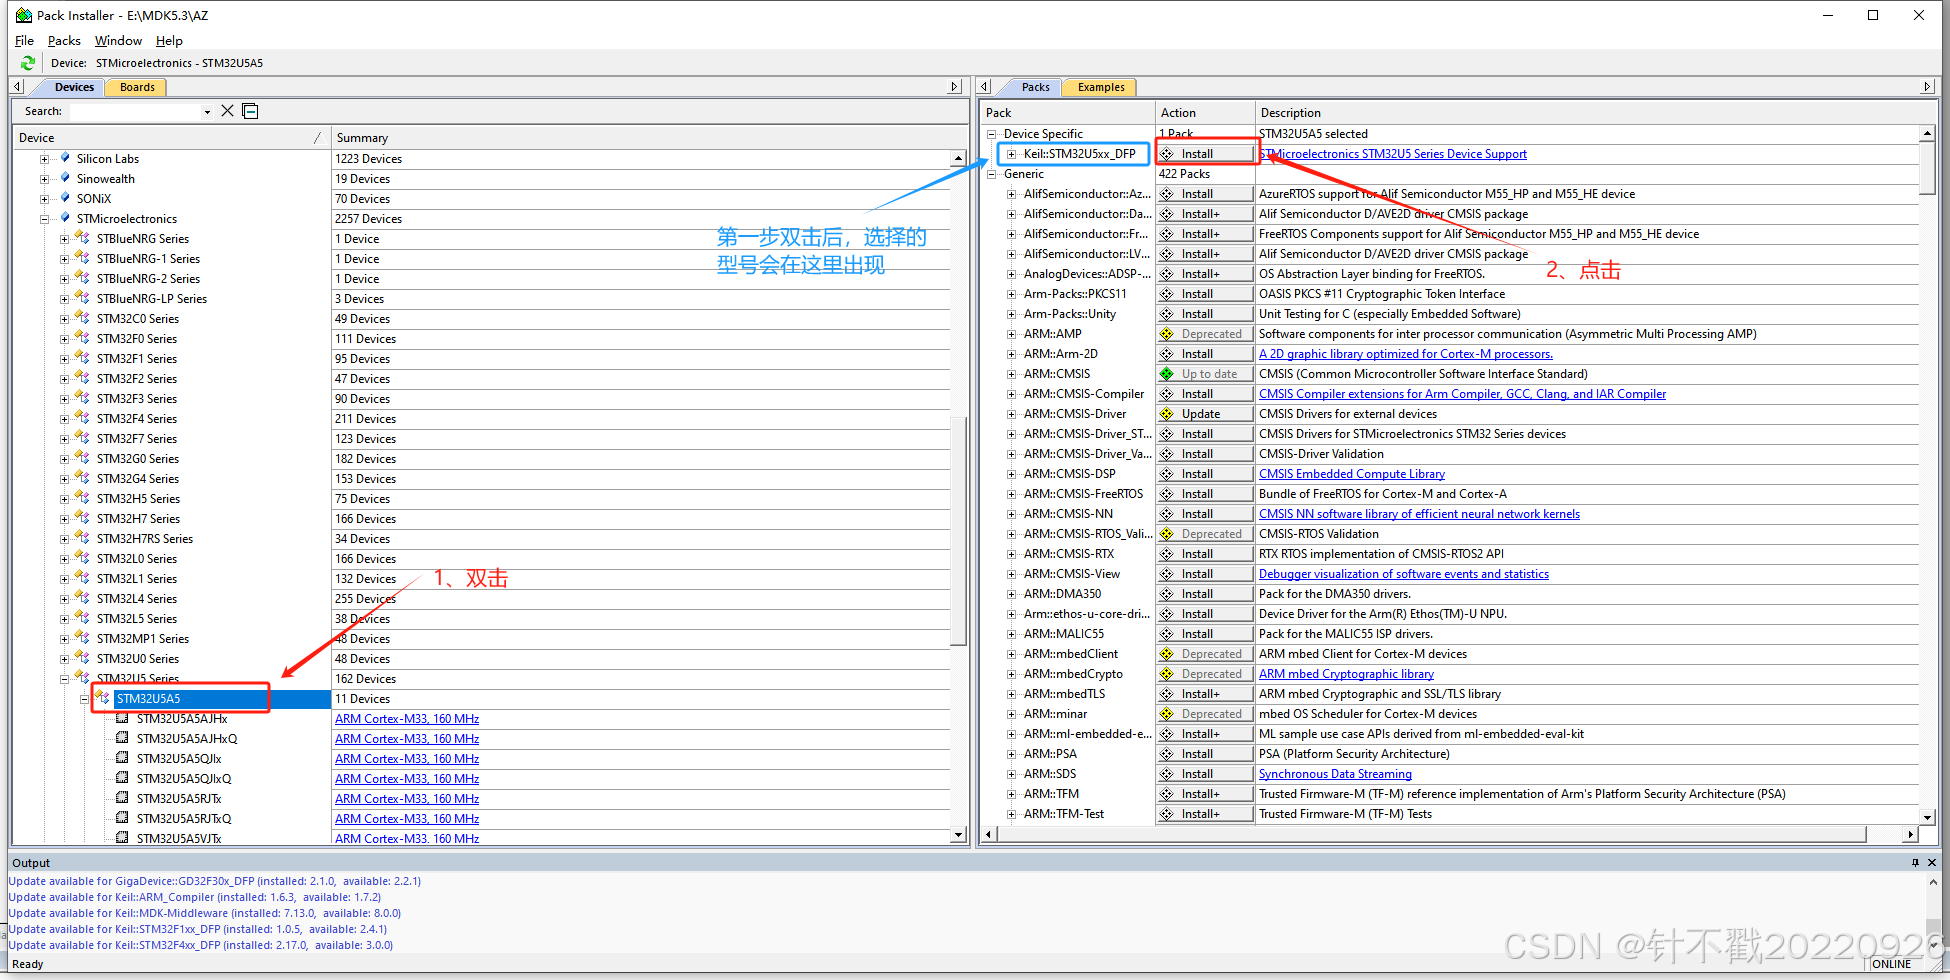Image resolution: width=1950 pixels, height=980 pixels.
Task: Clear the search with the X icon
Action: click(228, 111)
